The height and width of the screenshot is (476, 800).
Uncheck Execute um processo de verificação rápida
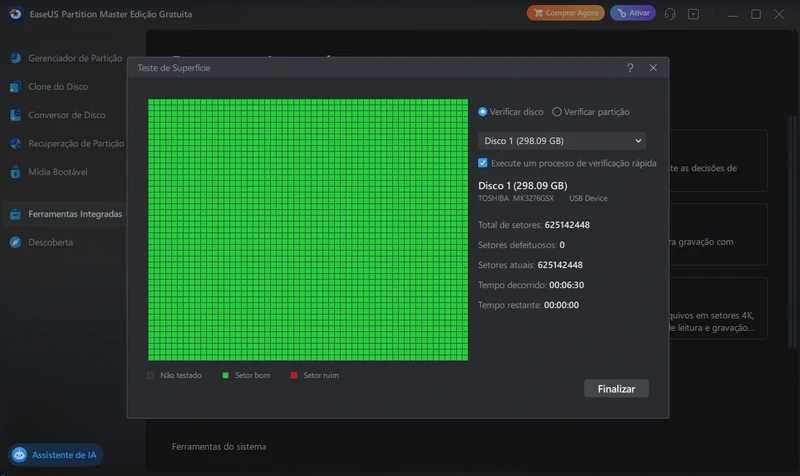pyautogui.click(x=483, y=163)
